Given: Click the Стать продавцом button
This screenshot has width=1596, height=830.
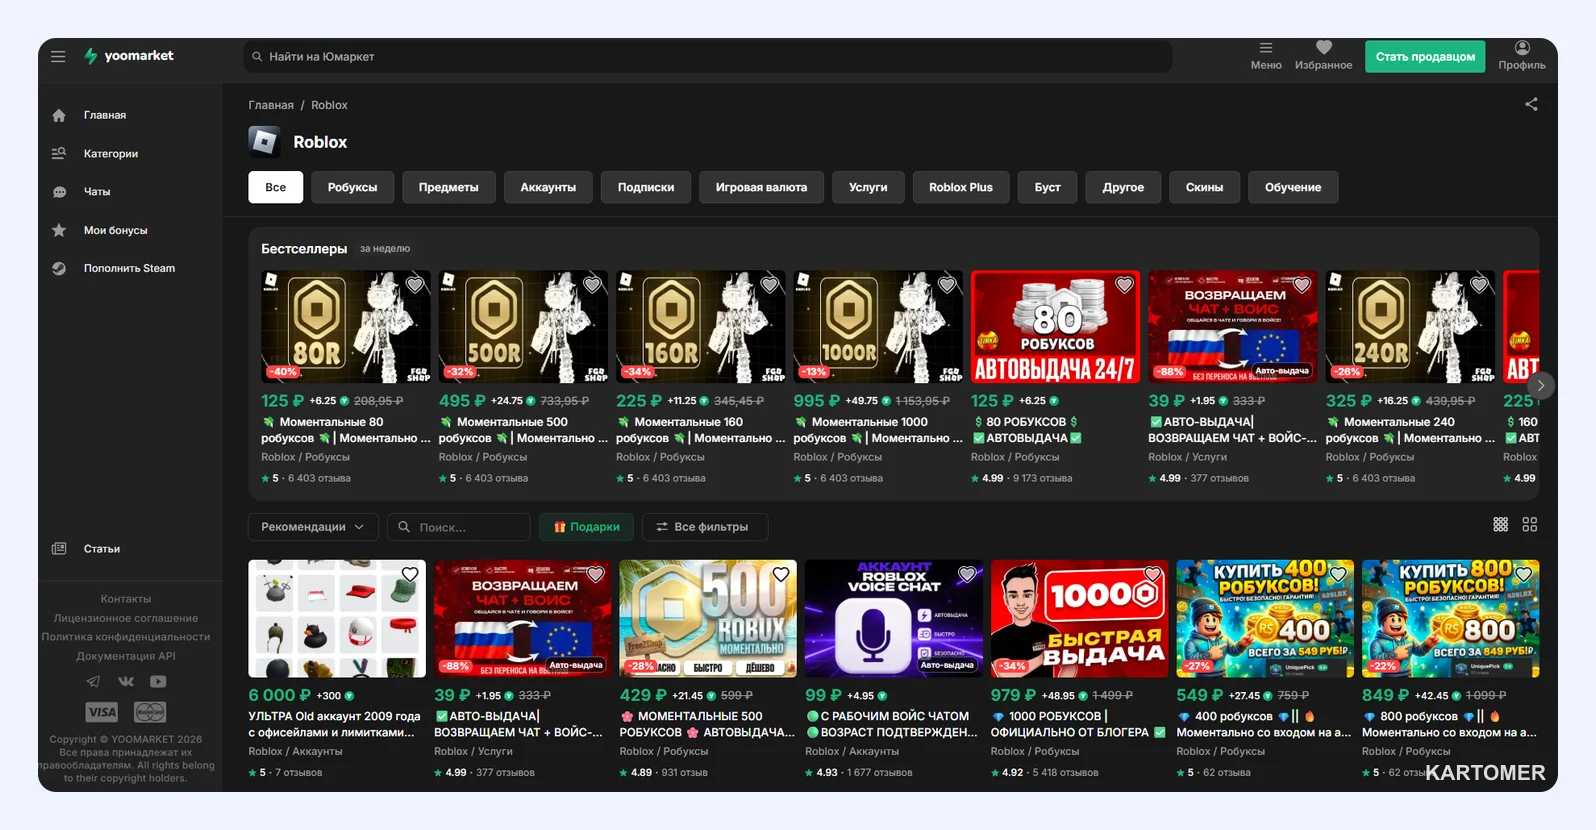Looking at the screenshot, I should coord(1425,56).
